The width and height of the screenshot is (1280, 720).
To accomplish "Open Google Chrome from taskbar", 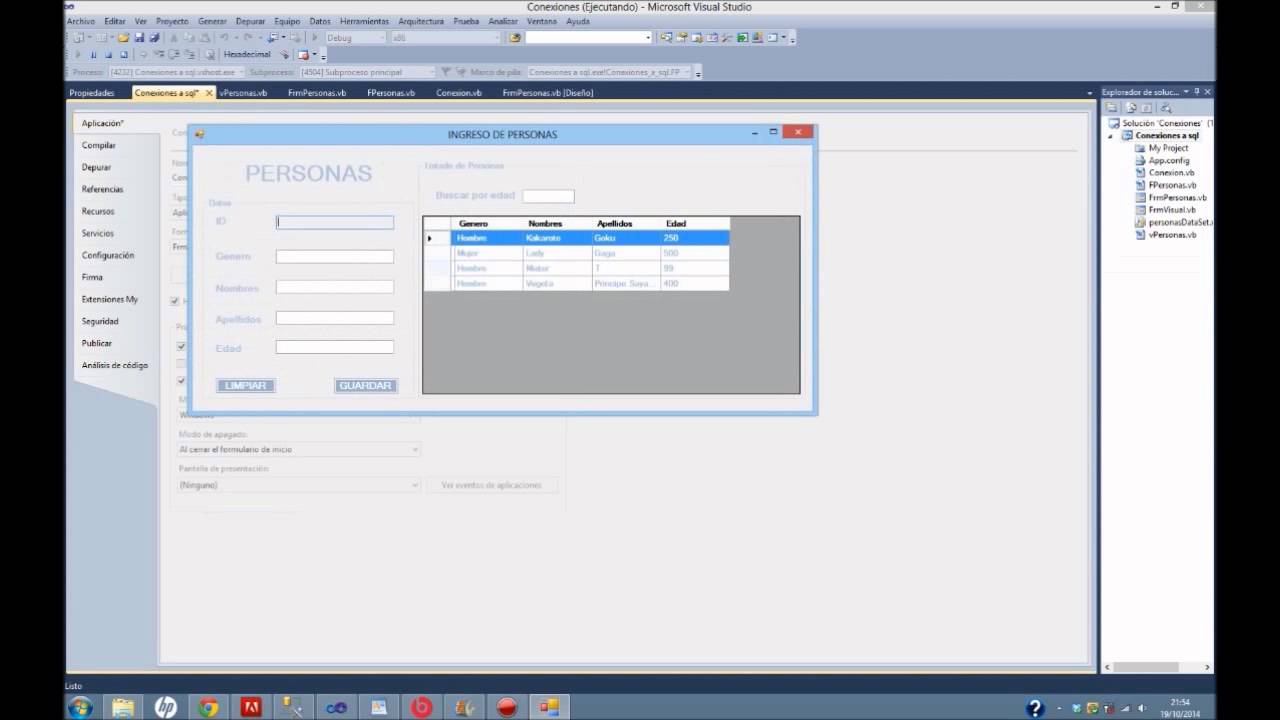I will tap(208, 707).
